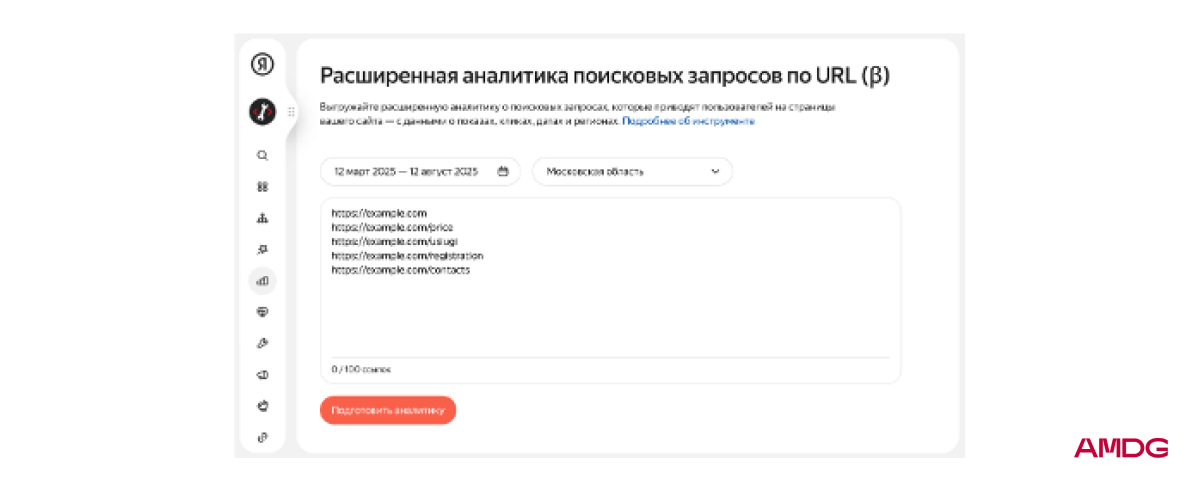This screenshot has height=490, width=1200.
Task: Open the Подробнее об инструменте link
Action: click(x=688, y=121)
